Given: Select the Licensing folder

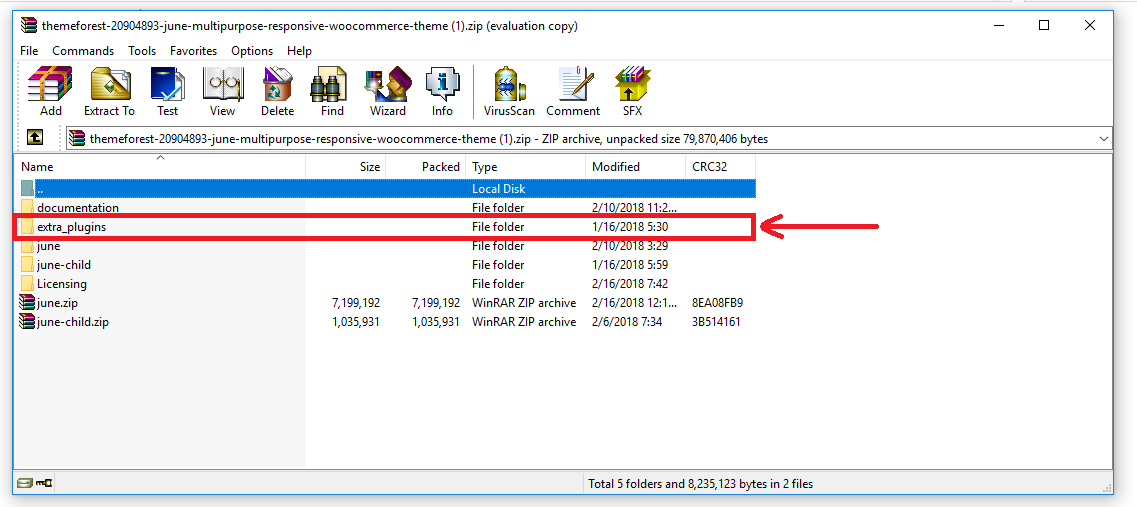Looking at the screenshot, I should 386,284.
